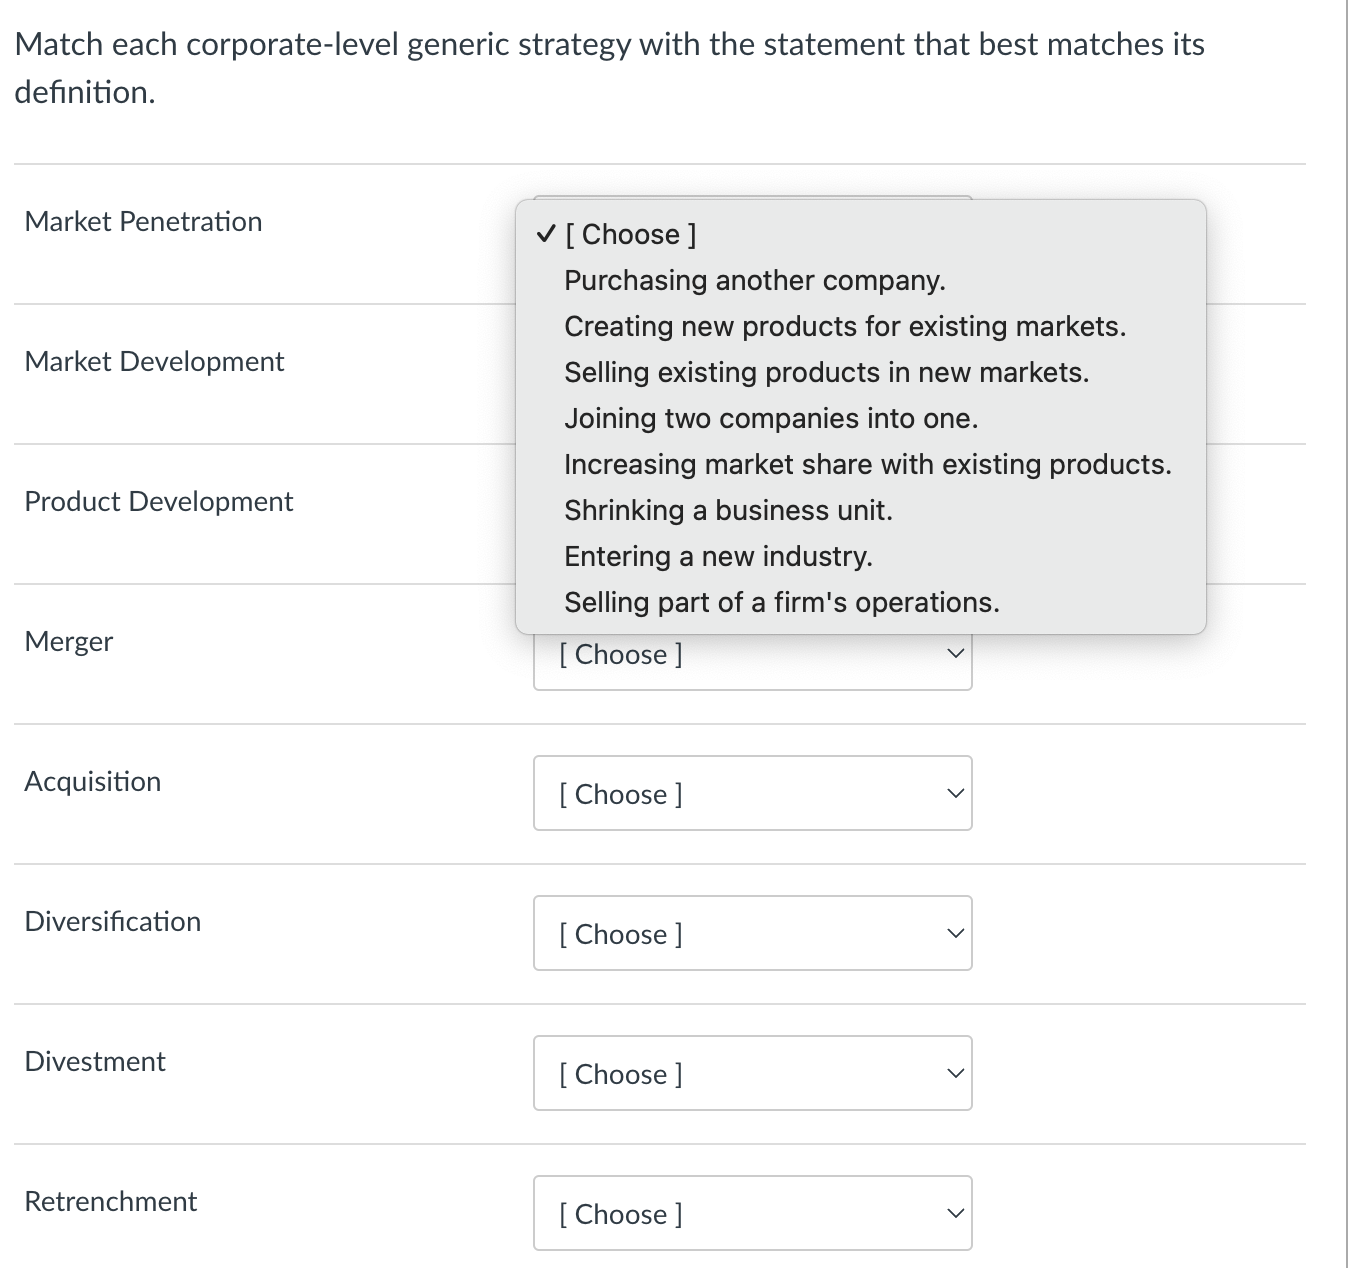Image resolution: width=1364 pixels, height=1268 pixels.
Task: Click the "Divestment" row label
Action: coord(95,1061)
